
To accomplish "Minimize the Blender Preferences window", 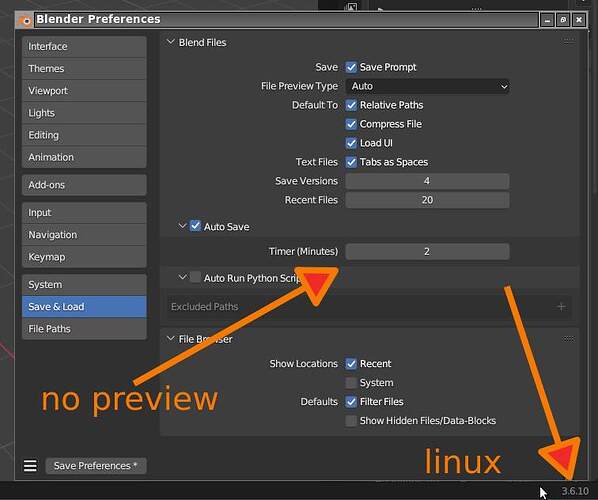I will [x=547, y=20].
